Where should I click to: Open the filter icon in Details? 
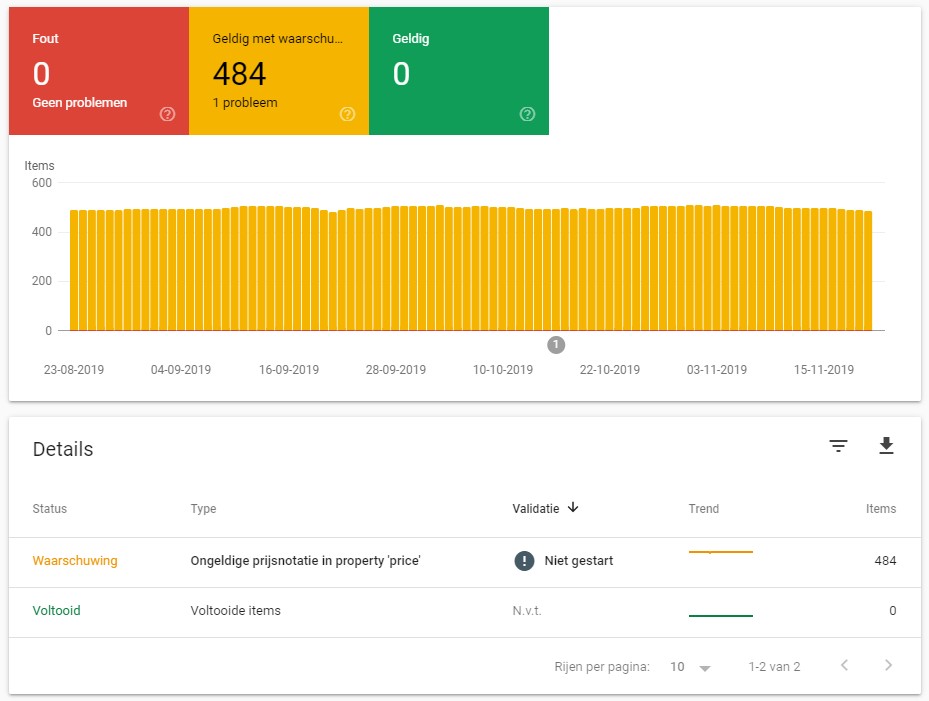point(838,446)
